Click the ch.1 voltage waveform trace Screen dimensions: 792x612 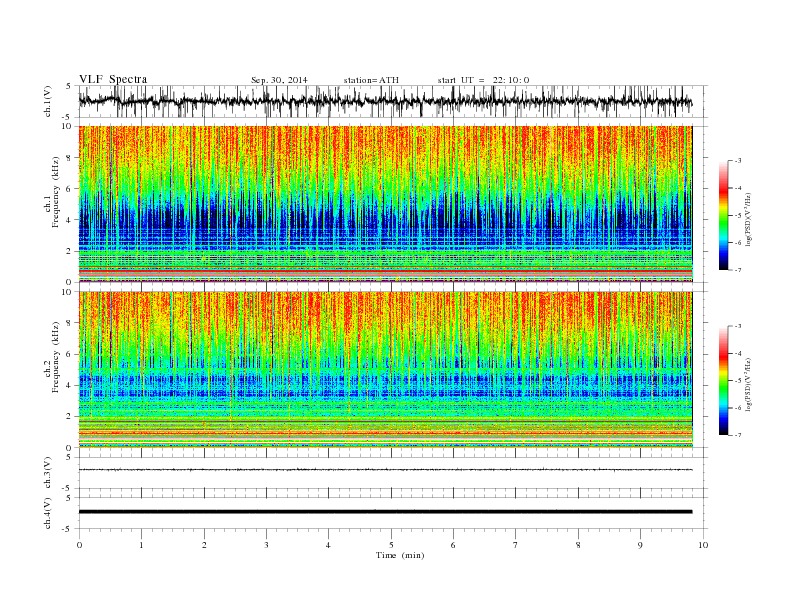pyautogui.click(x=386, y=101)
